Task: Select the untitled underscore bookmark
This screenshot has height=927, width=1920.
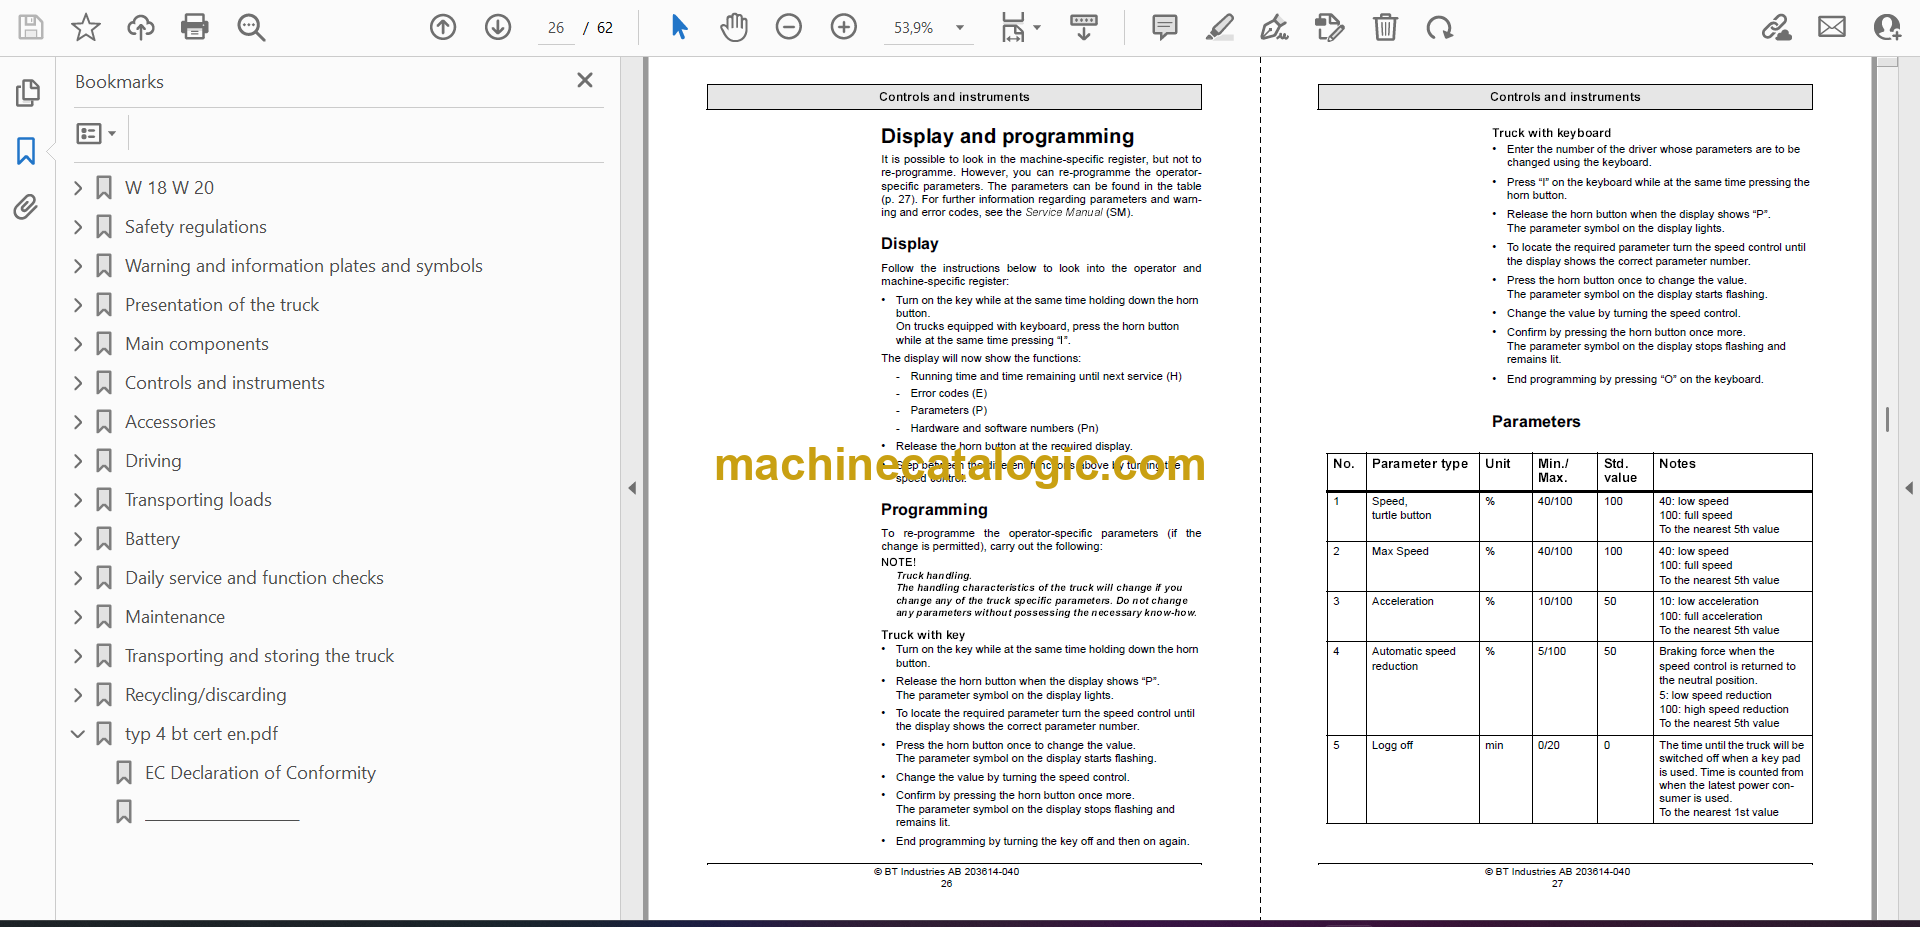Action: tap(222, 812)
